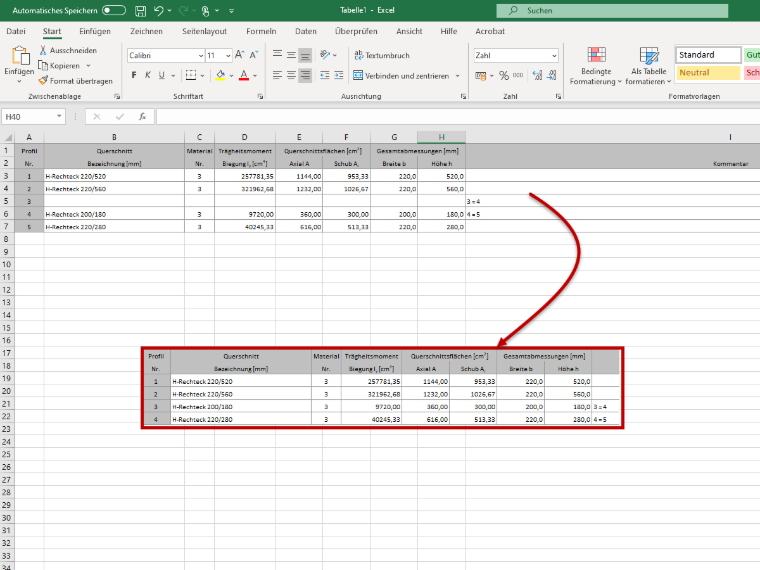
Task: Open Als Tabelle formatieren gallery
Action: point(649,66)
